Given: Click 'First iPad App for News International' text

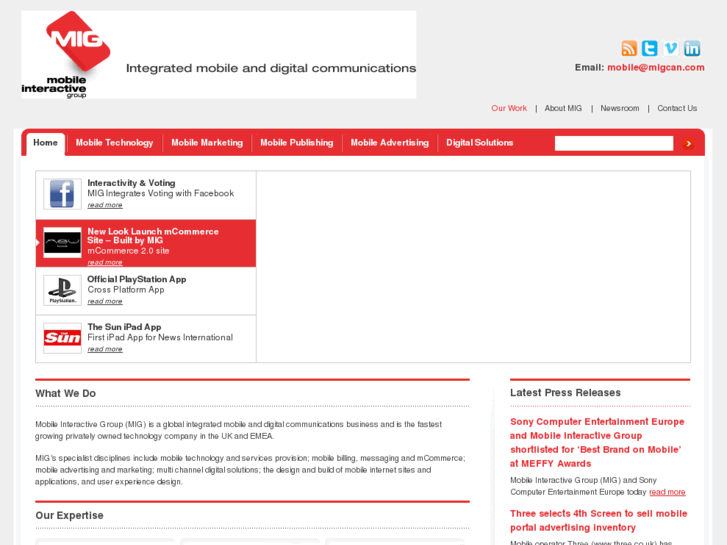Looking at the screenshot, I should tap(160, 337).
